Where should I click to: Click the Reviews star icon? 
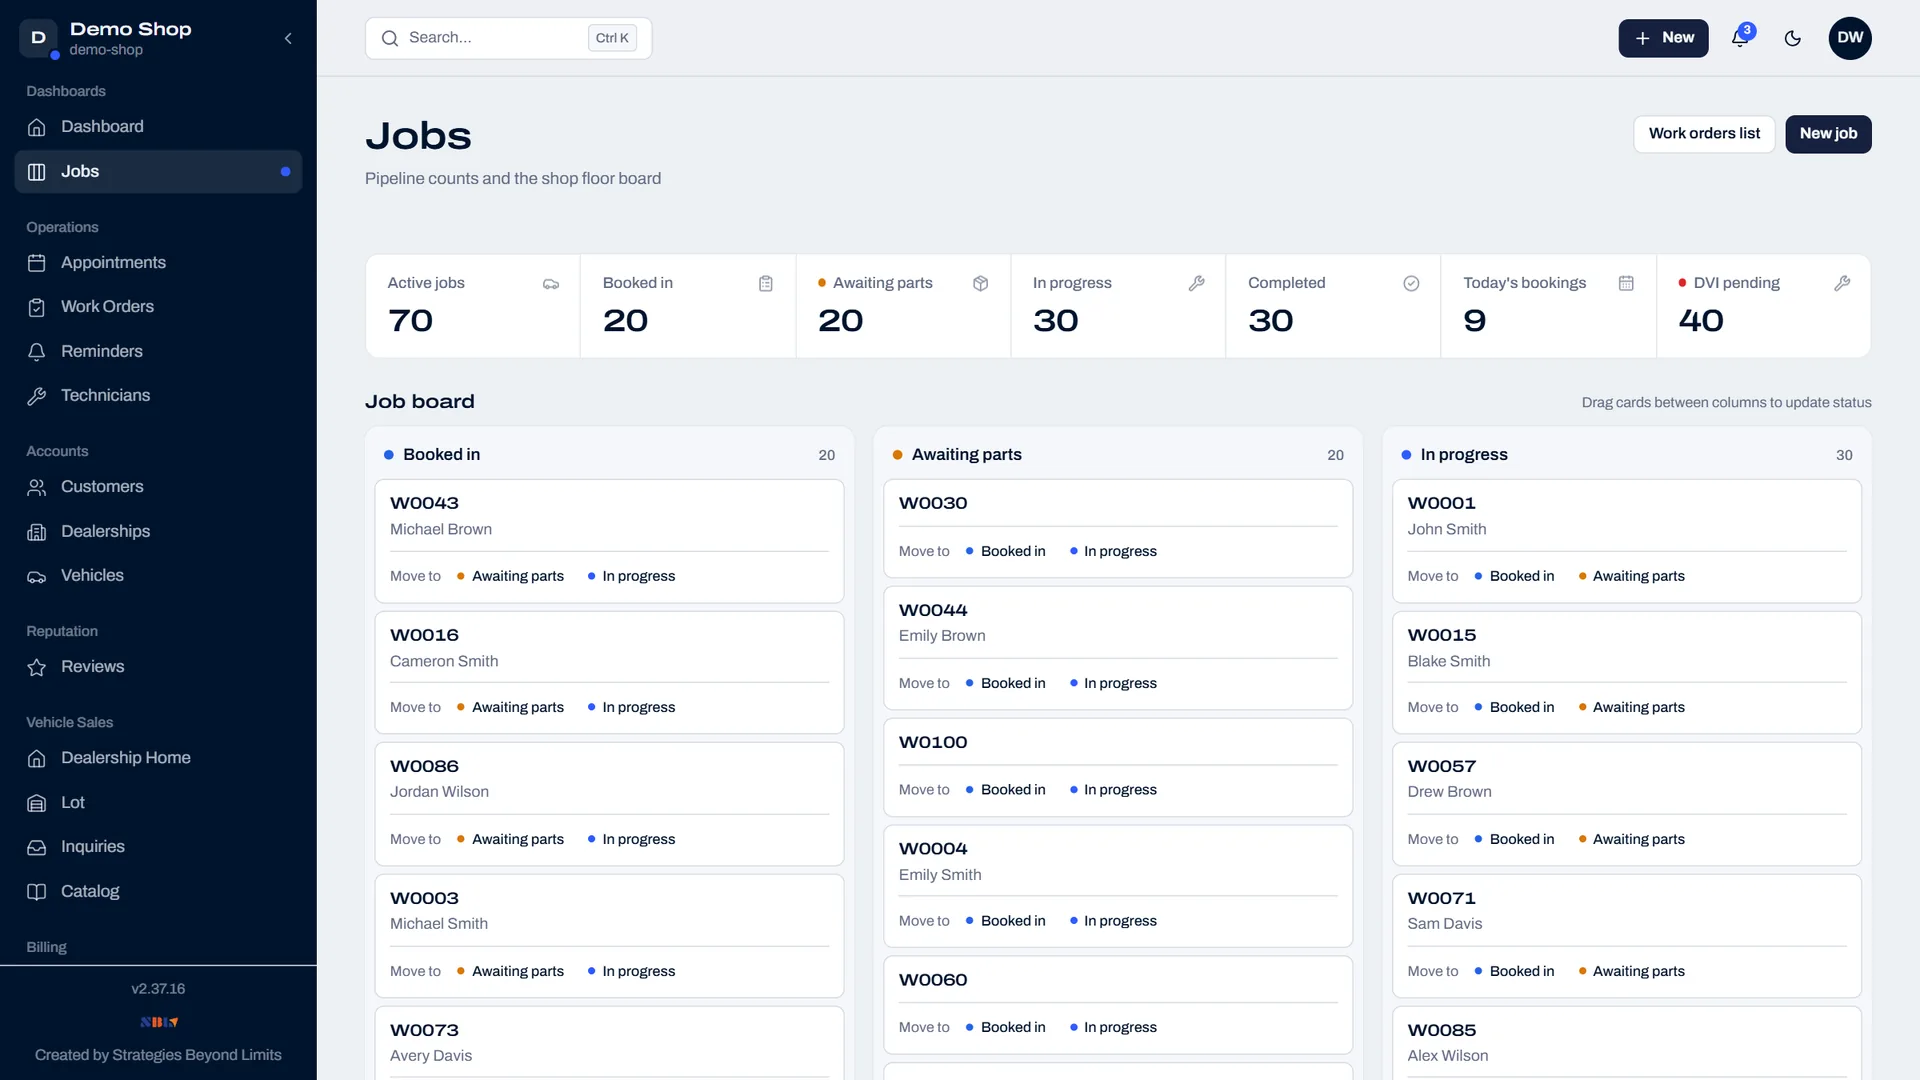tap(37, 667)
